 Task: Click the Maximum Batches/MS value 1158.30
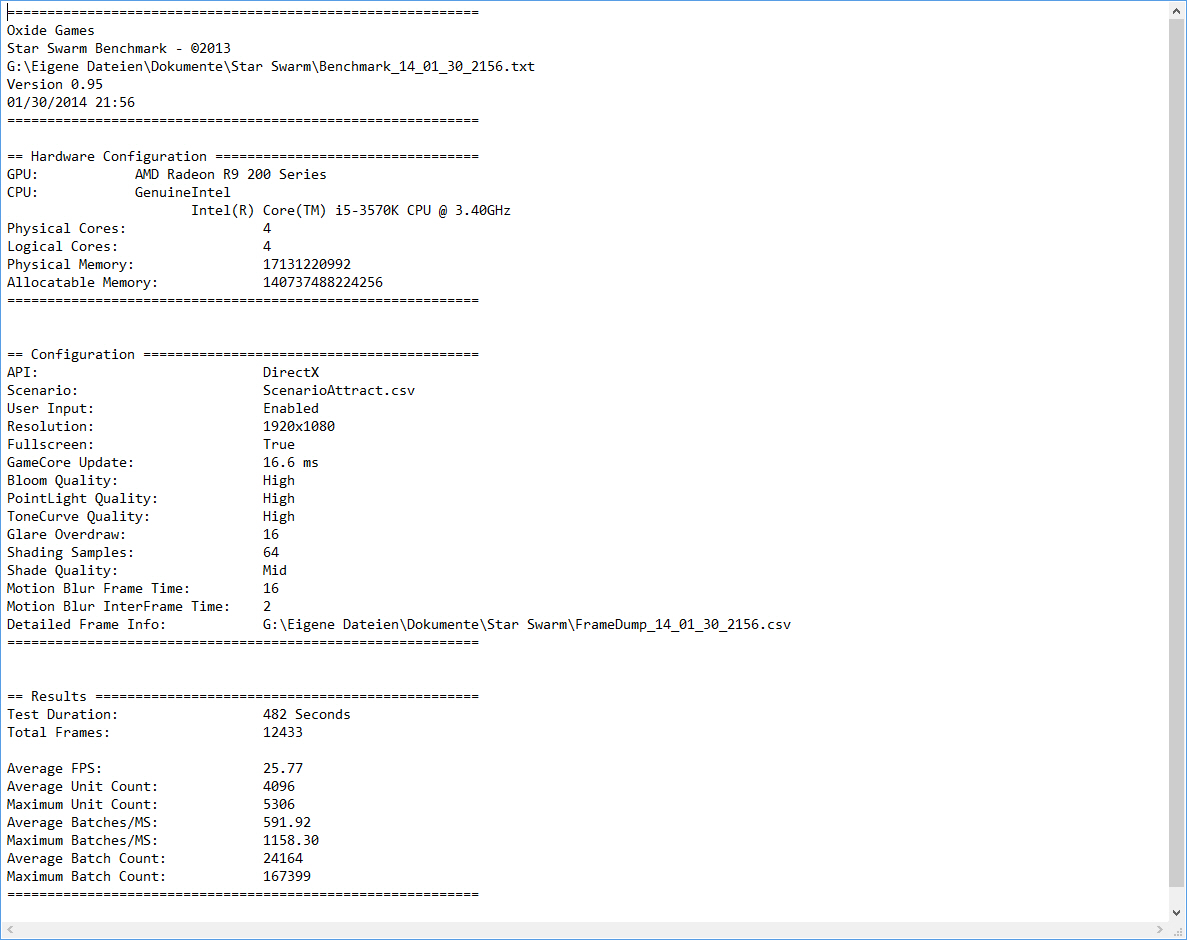tap(291, 841)
